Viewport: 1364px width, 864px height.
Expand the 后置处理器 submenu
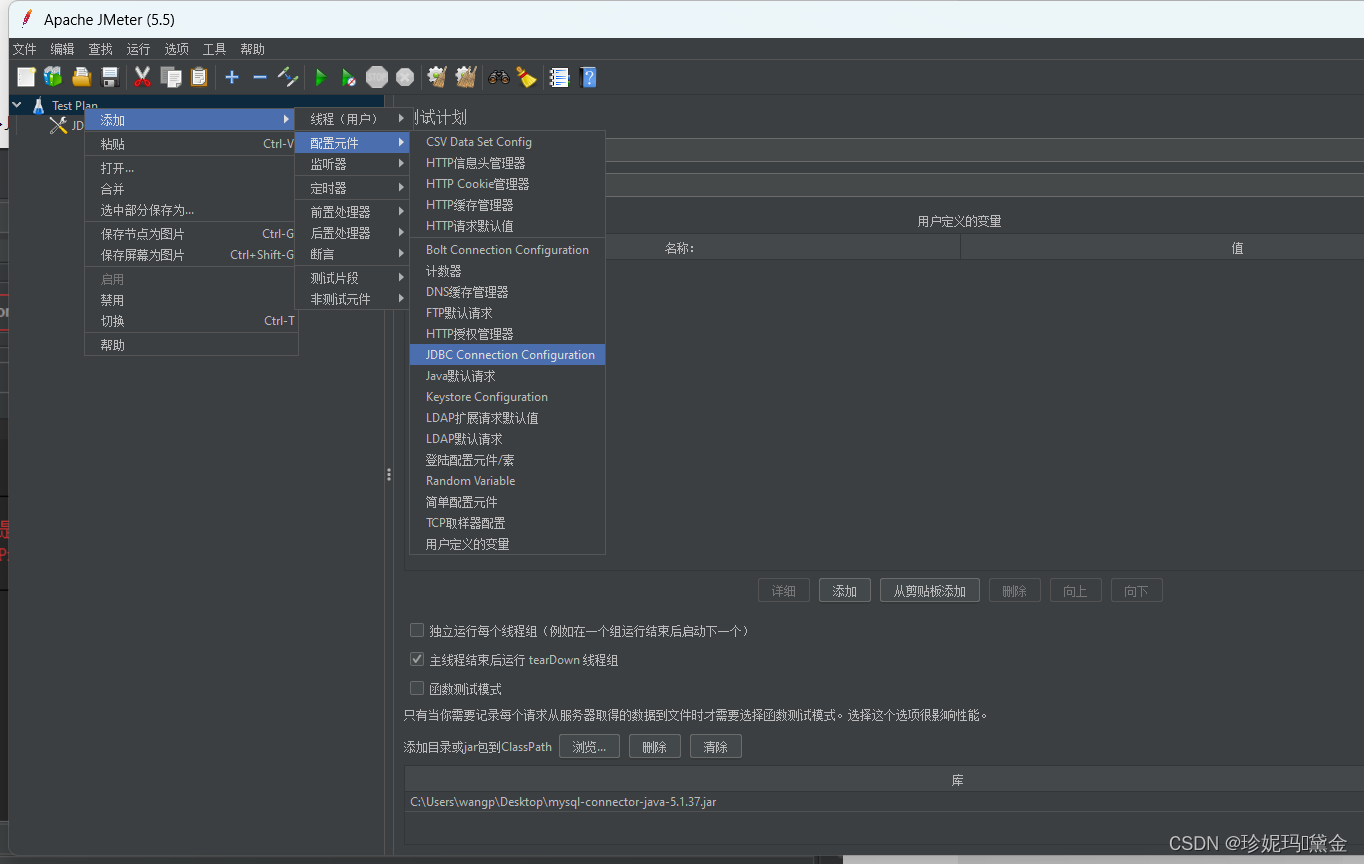tap(352, 233)
